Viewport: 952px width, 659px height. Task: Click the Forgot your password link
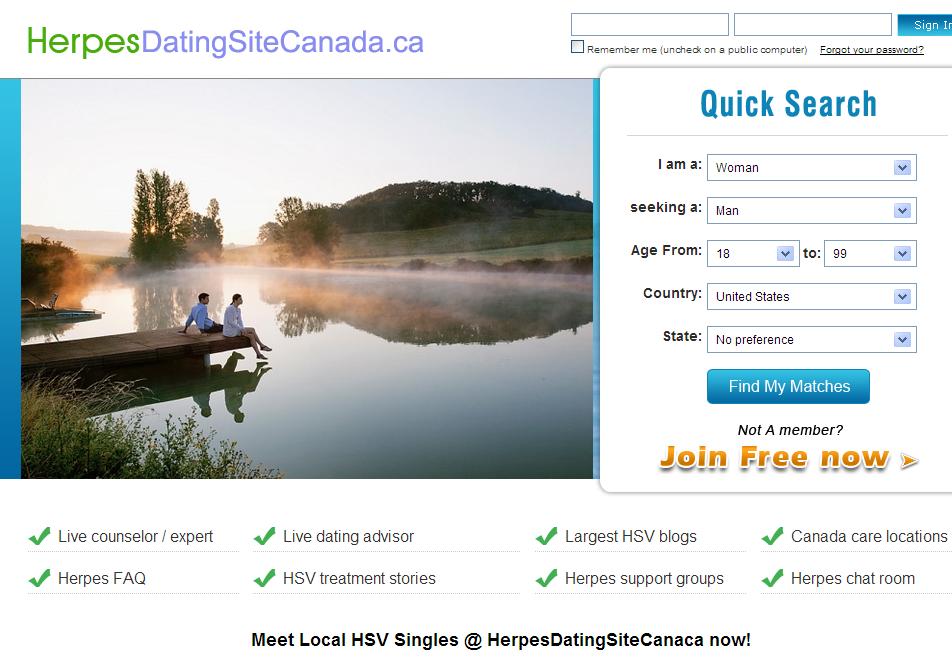[x=871, y=50]
